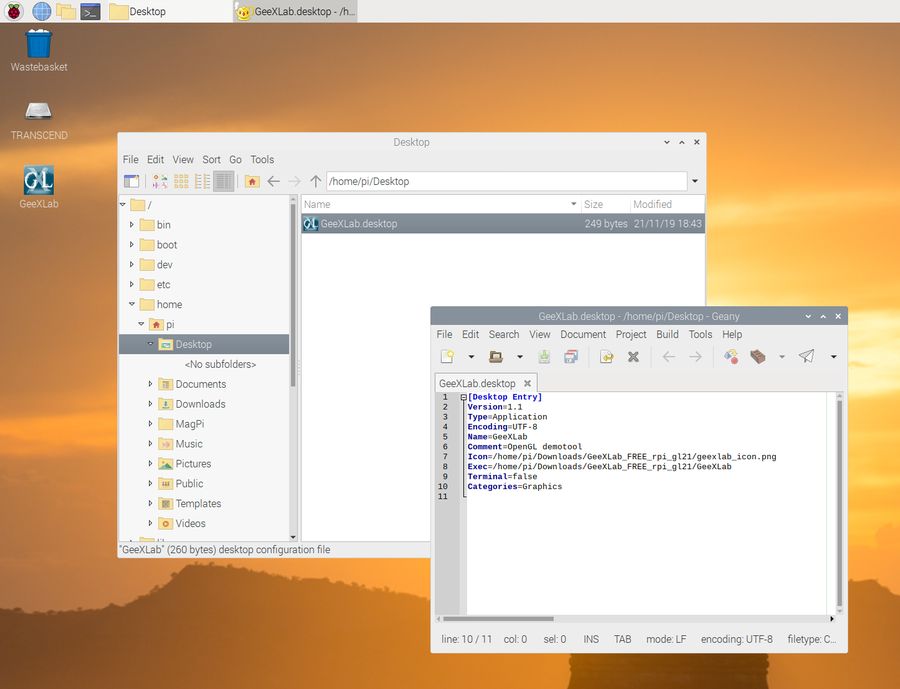Viewport: 900px width, 689px height.
Task: Select the Templates folder in the tree
Action: [198, 504]
